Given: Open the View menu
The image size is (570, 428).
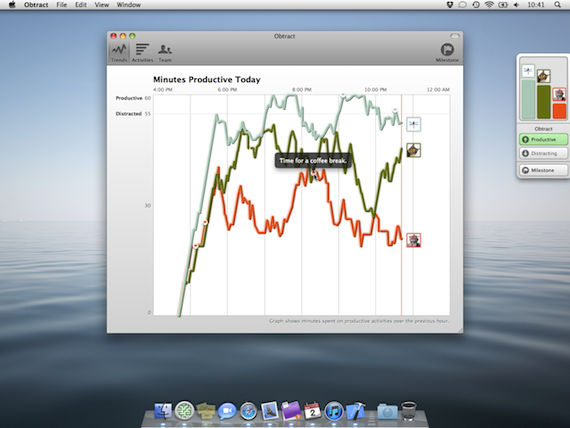Looking at the screenshot, I should coord(101,5).
